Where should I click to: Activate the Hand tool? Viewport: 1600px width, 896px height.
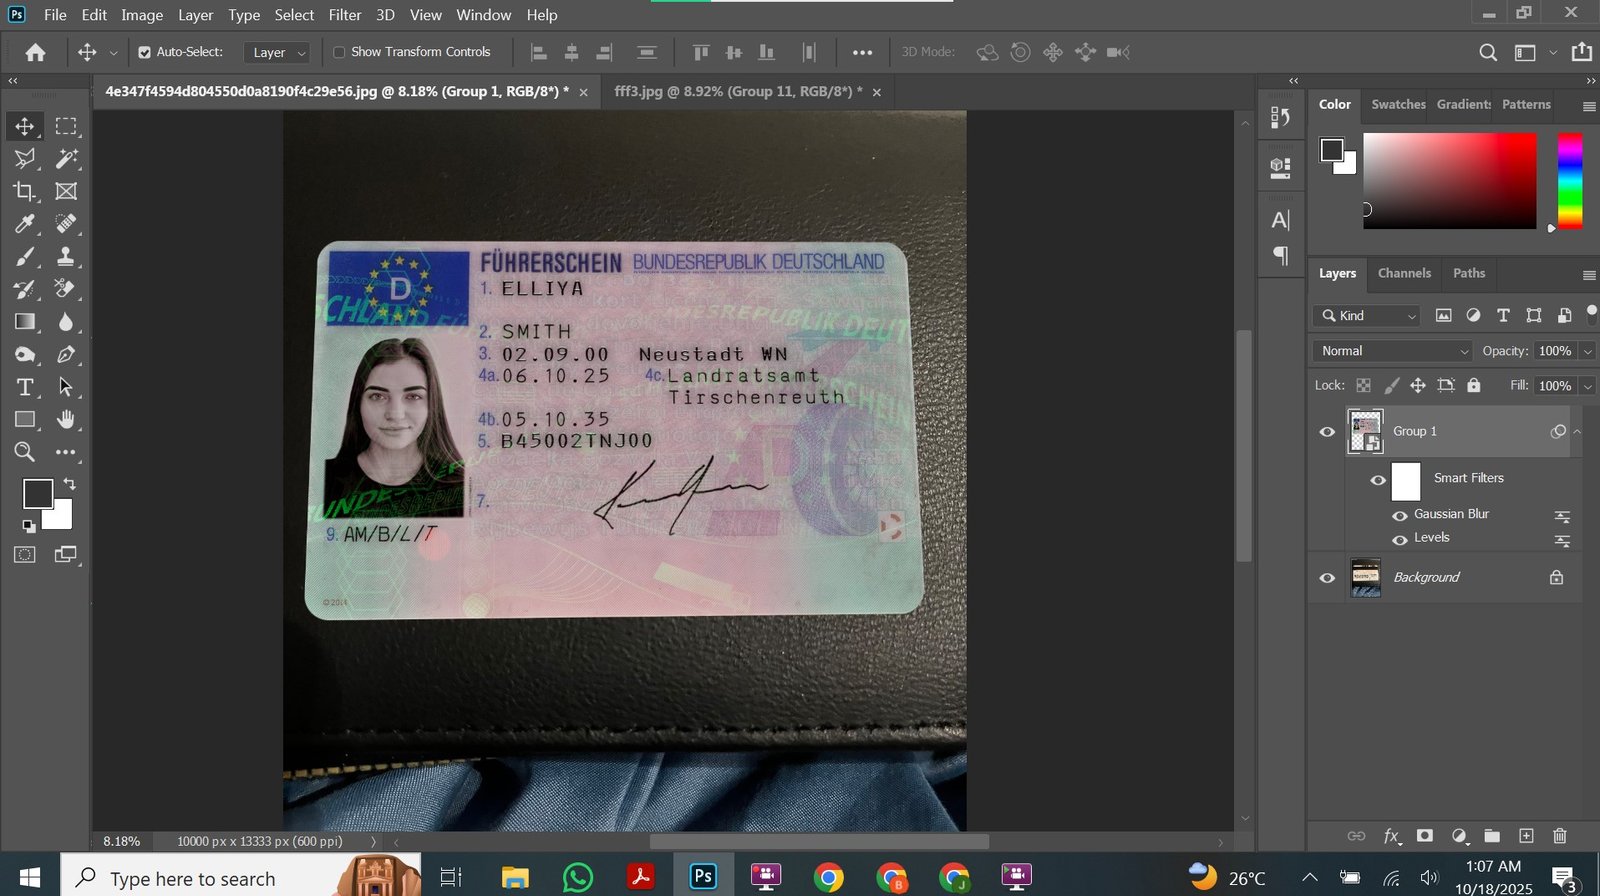[66, 419]
